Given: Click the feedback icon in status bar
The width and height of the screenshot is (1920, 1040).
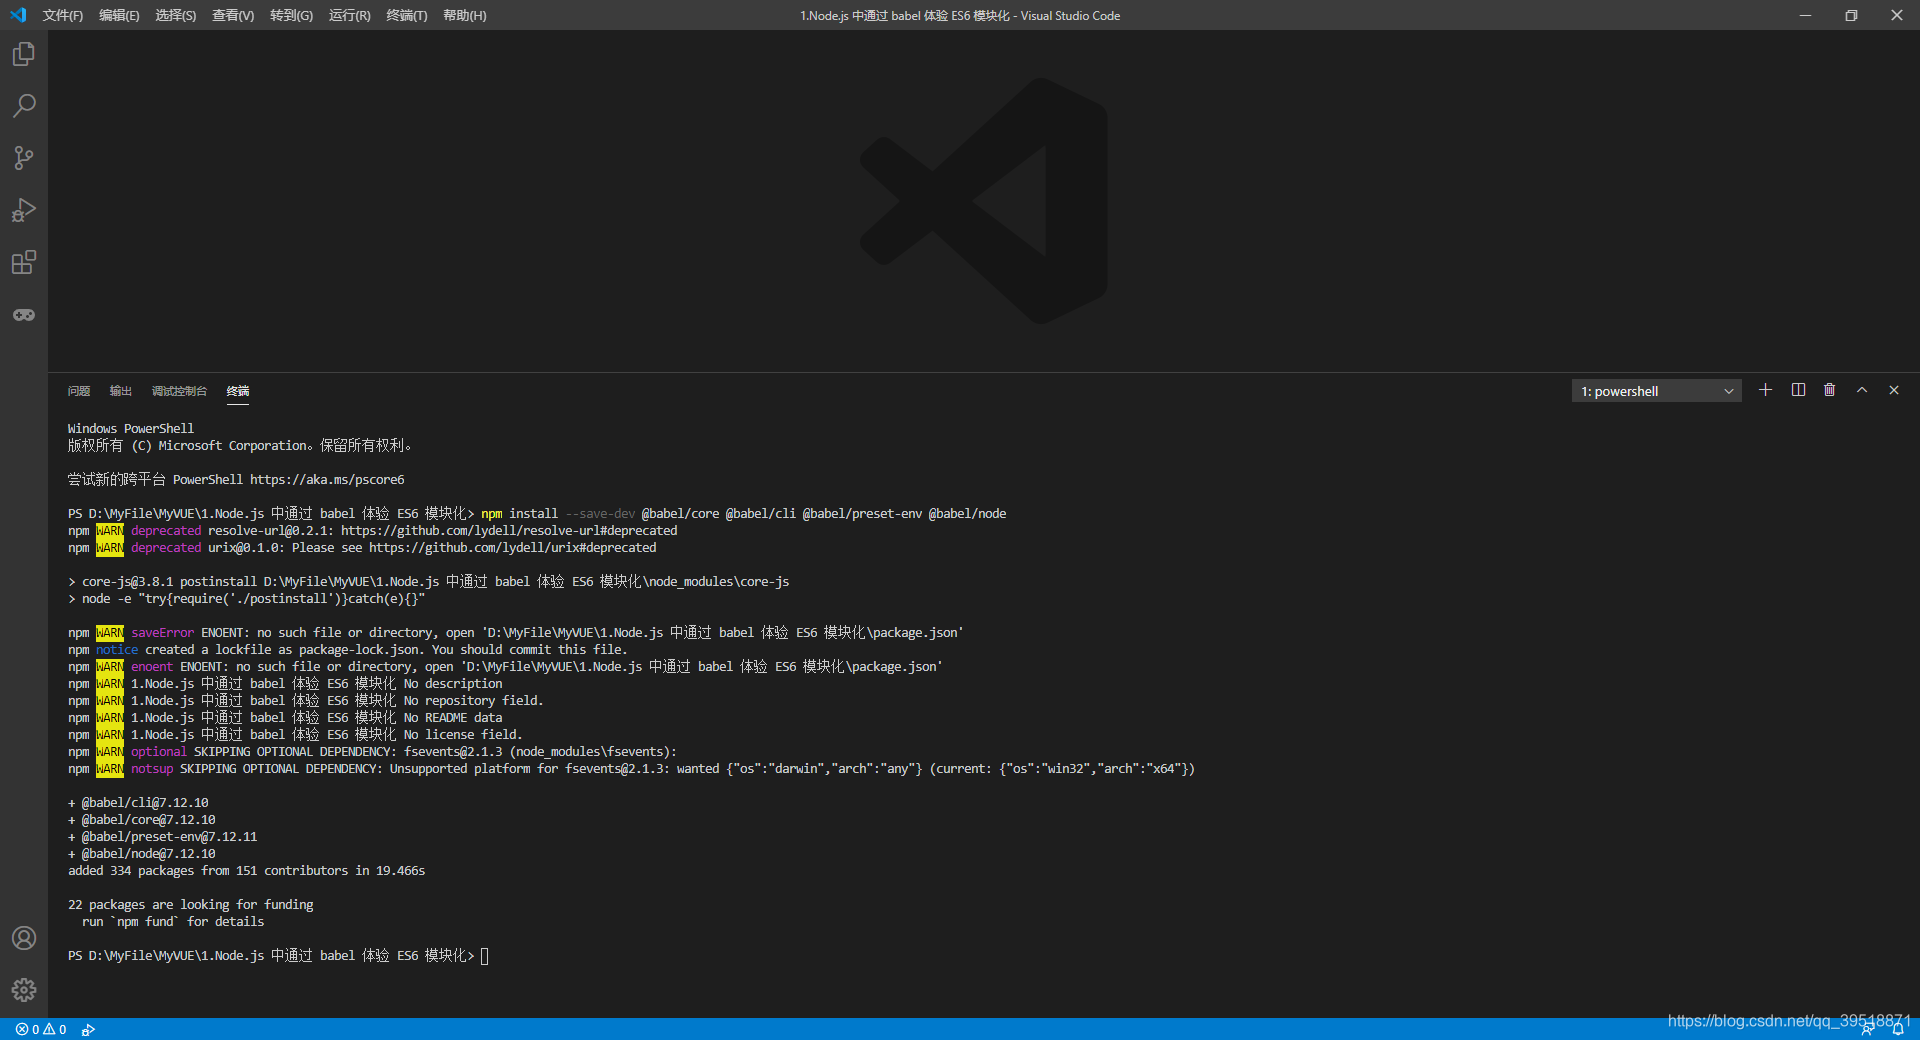Looking at the screenshot, I should [1867, 1030].
